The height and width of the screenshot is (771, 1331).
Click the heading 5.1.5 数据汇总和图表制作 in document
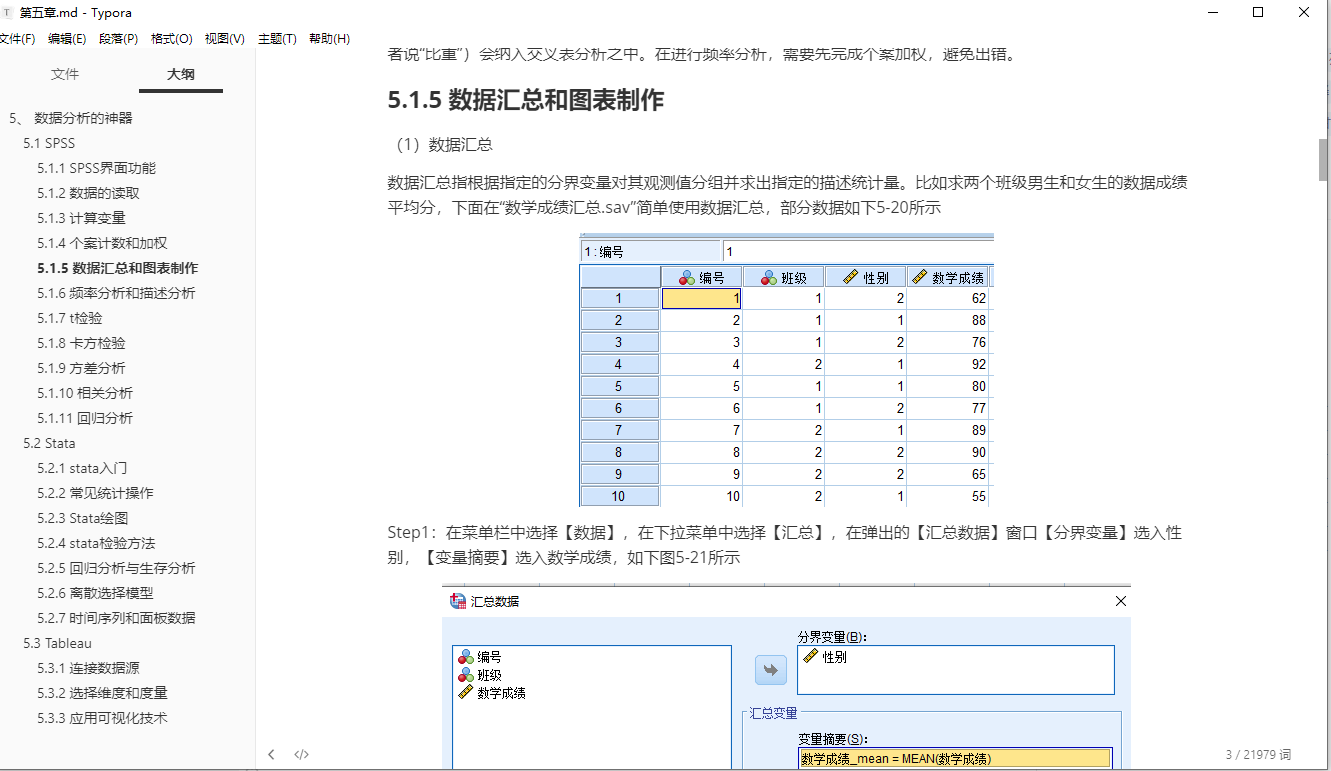pos(526,100)
